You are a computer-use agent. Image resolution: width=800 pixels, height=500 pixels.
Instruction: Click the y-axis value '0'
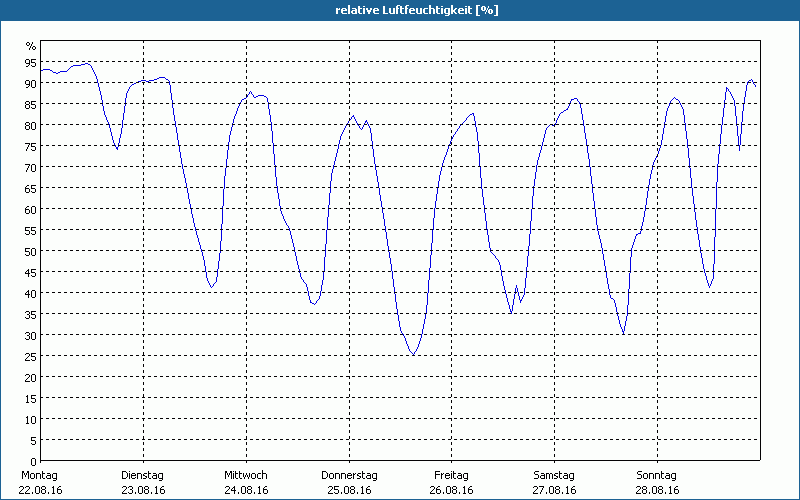(34, 462)
